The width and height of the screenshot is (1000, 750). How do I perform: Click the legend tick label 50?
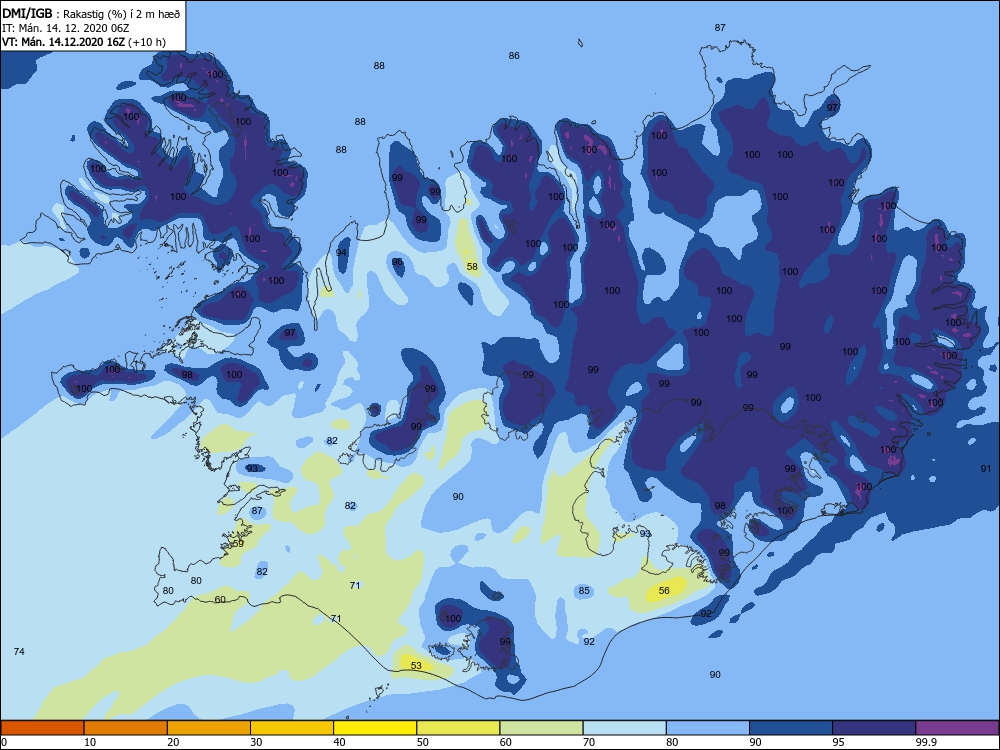click(x=423, y=742)
